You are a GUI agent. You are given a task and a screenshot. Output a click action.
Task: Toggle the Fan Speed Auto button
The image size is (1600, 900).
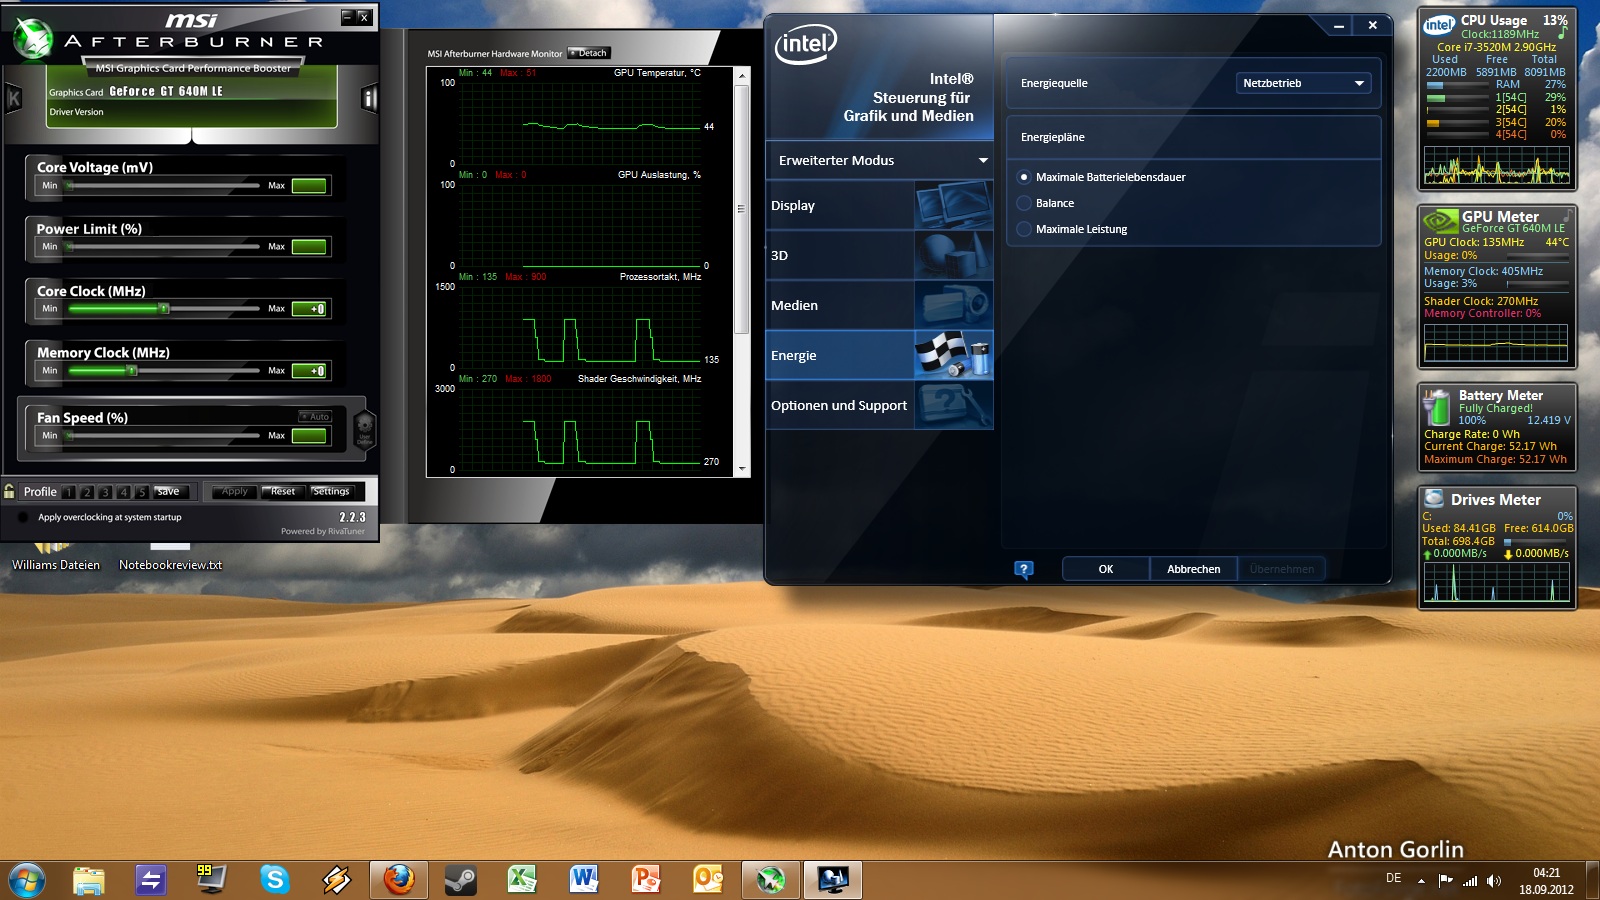[316, 416]
